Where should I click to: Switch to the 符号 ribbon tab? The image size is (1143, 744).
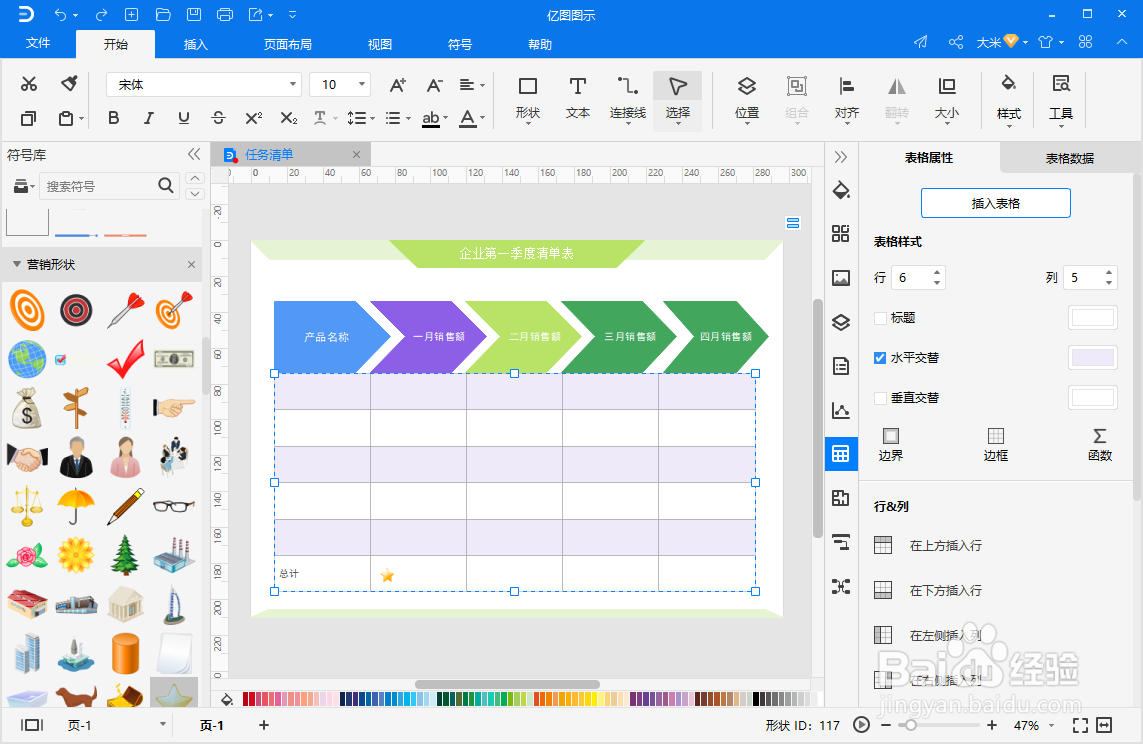pos(459,44)
